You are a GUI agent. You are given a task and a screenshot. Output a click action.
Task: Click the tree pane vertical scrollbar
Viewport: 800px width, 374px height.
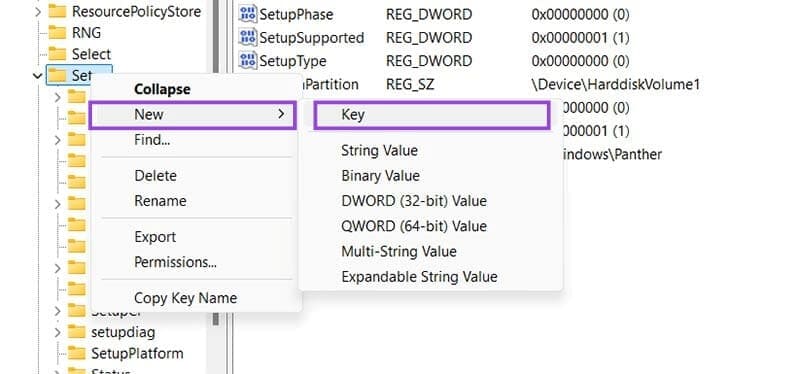click(216, 163)
